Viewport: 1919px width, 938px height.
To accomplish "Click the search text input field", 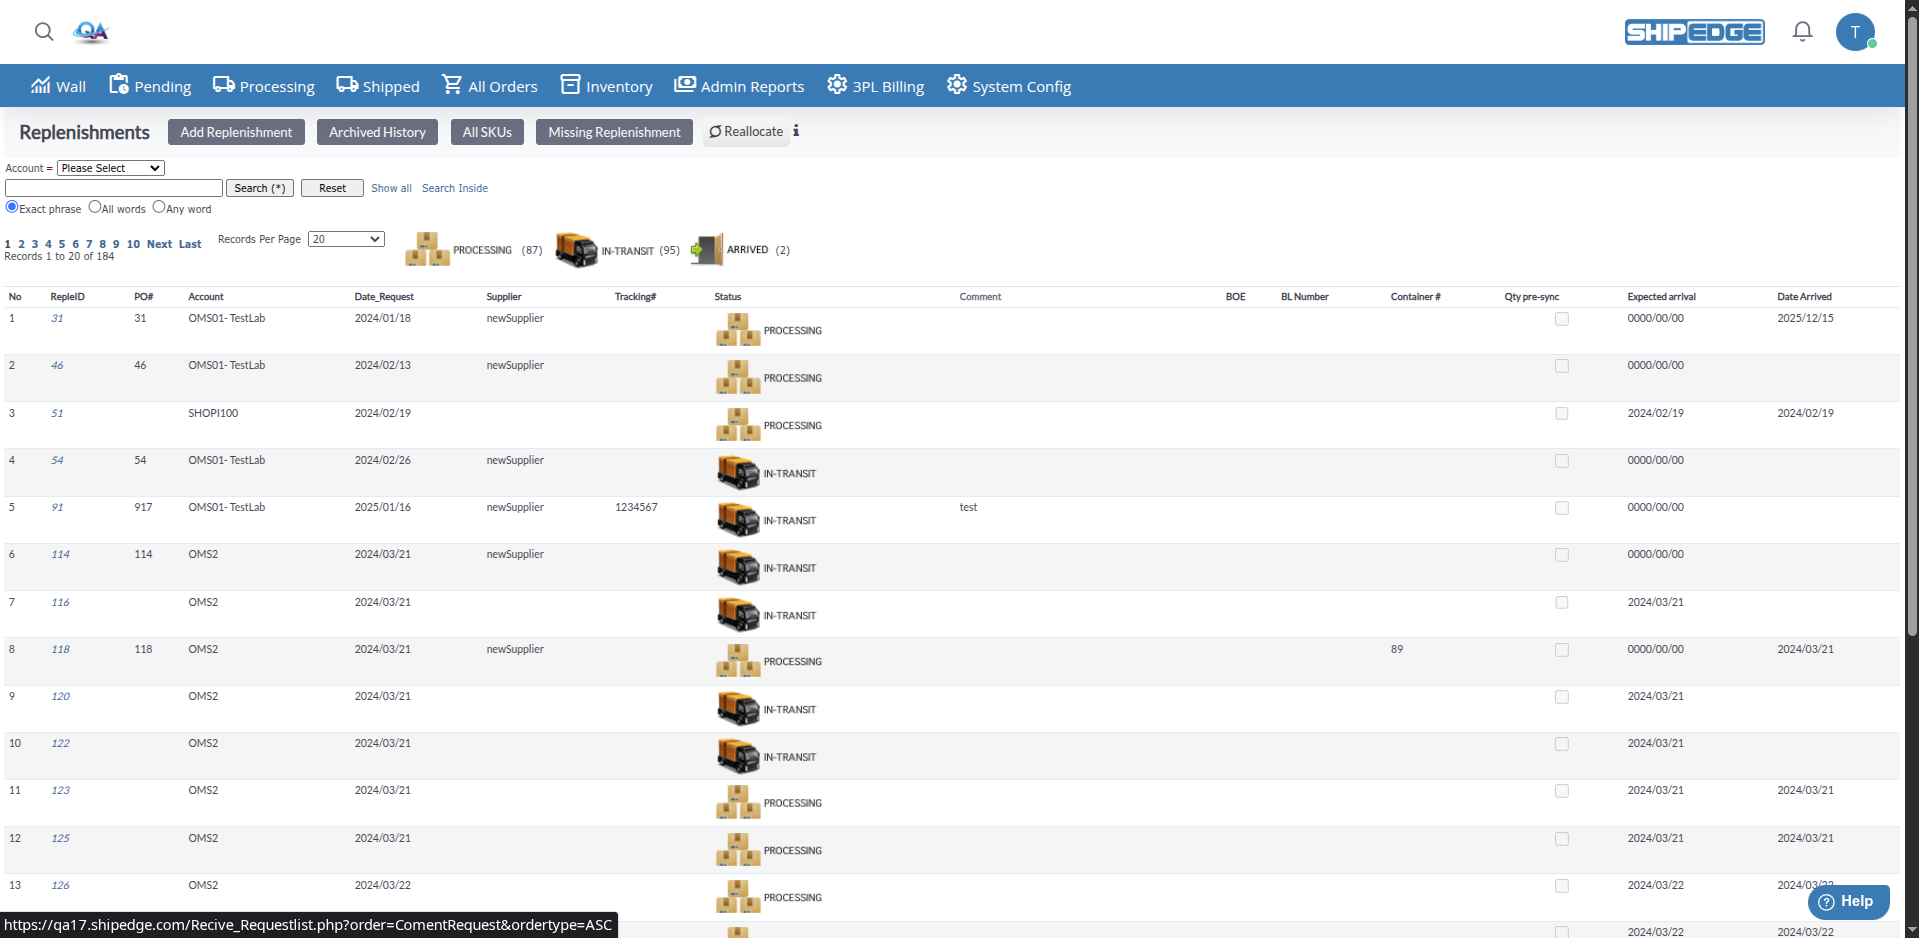I will [x=112, y=188].
